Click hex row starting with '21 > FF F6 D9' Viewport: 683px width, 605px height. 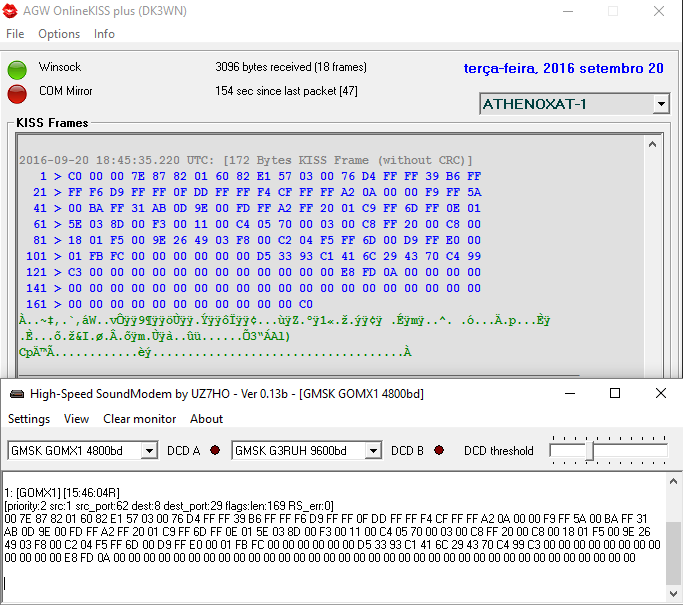[257, 193]
